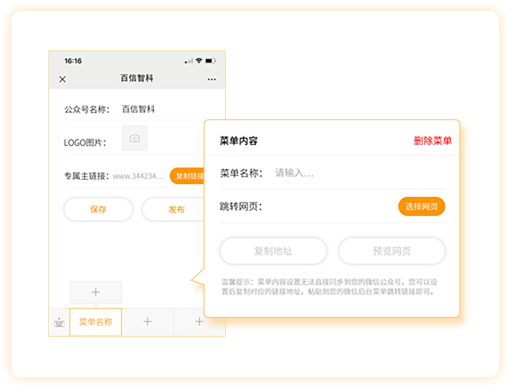Viewport: 512px width, 390px height.
Task: Click the 预览网页 button
Action: [x=392, y=251]
